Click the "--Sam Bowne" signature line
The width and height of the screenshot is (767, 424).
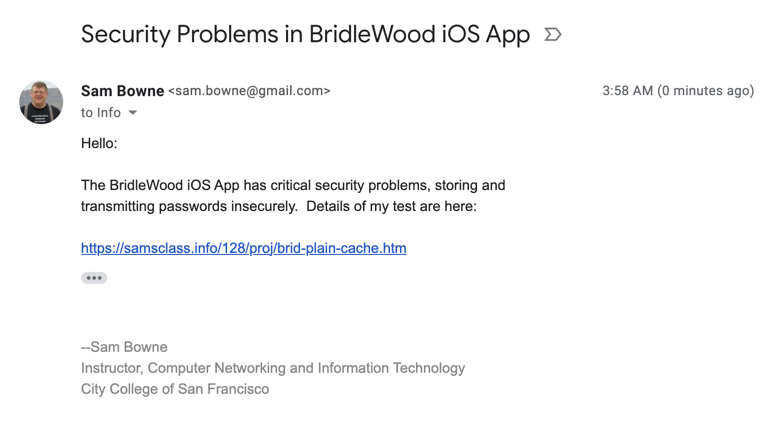point(124,347)
